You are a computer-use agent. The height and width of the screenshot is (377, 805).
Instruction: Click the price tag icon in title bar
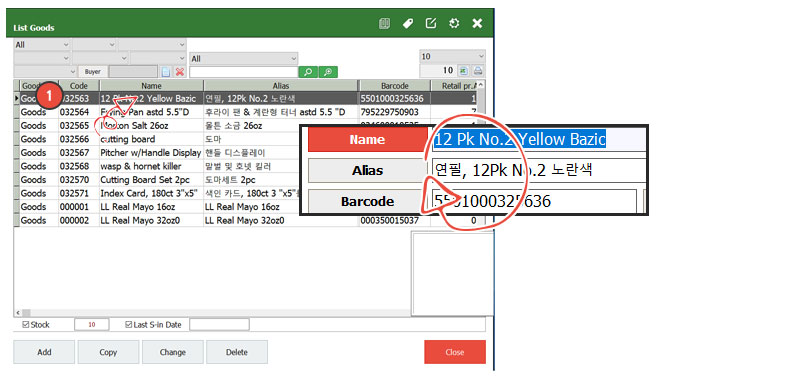point(408,23)
